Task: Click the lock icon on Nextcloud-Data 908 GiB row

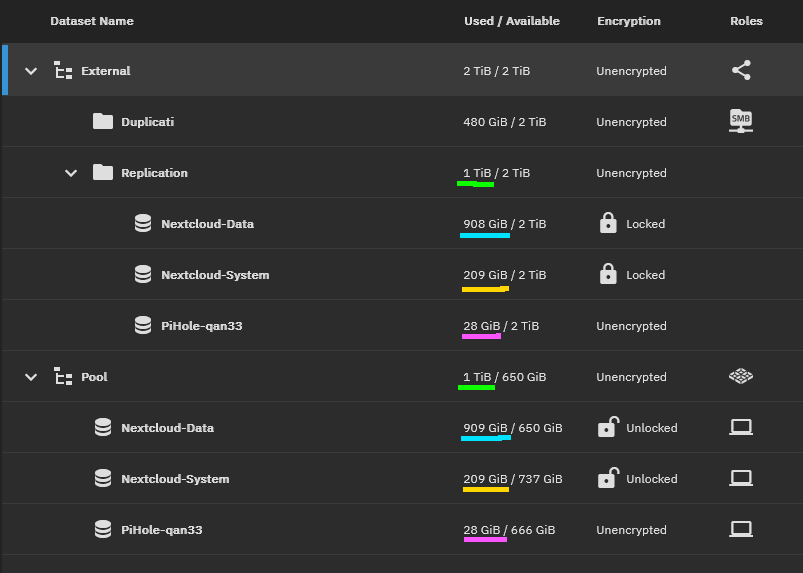Action: 608,223
